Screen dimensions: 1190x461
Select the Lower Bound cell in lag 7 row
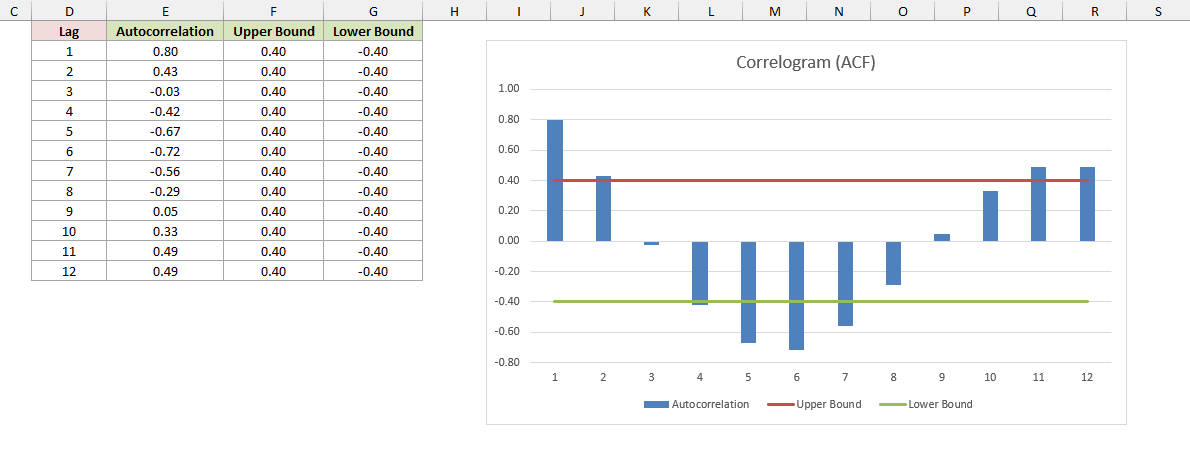pos(373,172)
